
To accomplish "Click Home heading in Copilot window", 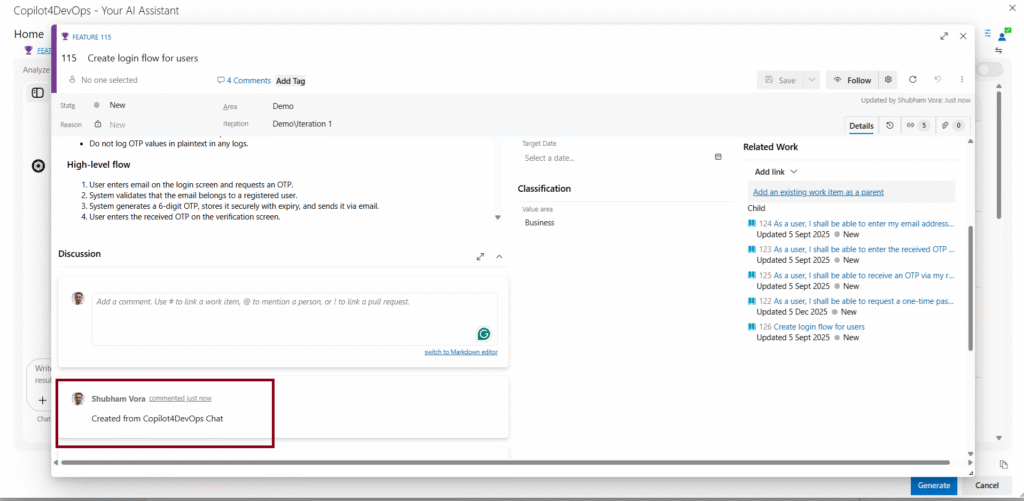I will (x=29, y=34).
